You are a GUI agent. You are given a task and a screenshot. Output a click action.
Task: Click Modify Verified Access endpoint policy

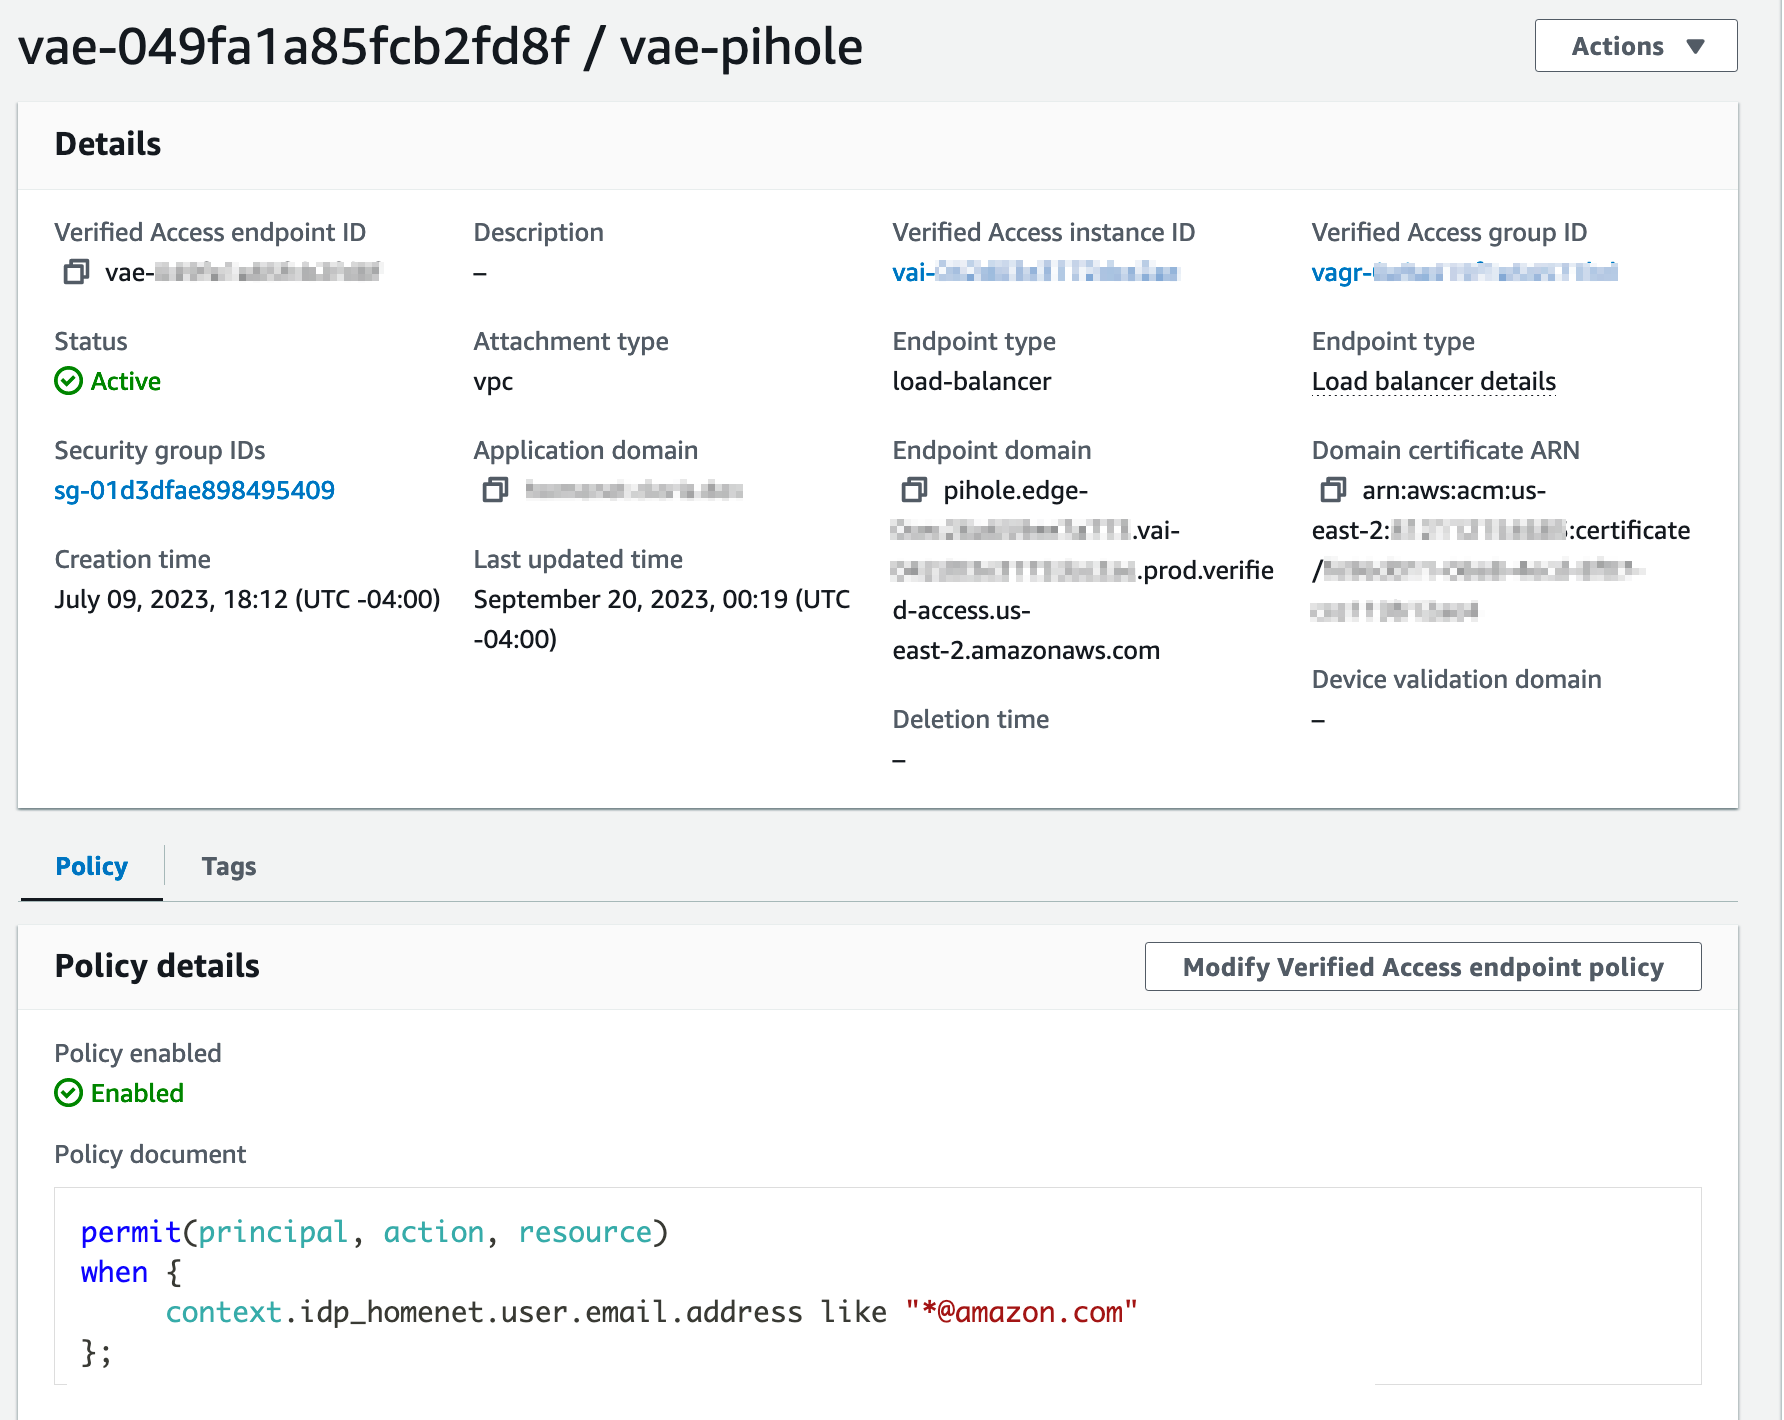click(1422, 967)
